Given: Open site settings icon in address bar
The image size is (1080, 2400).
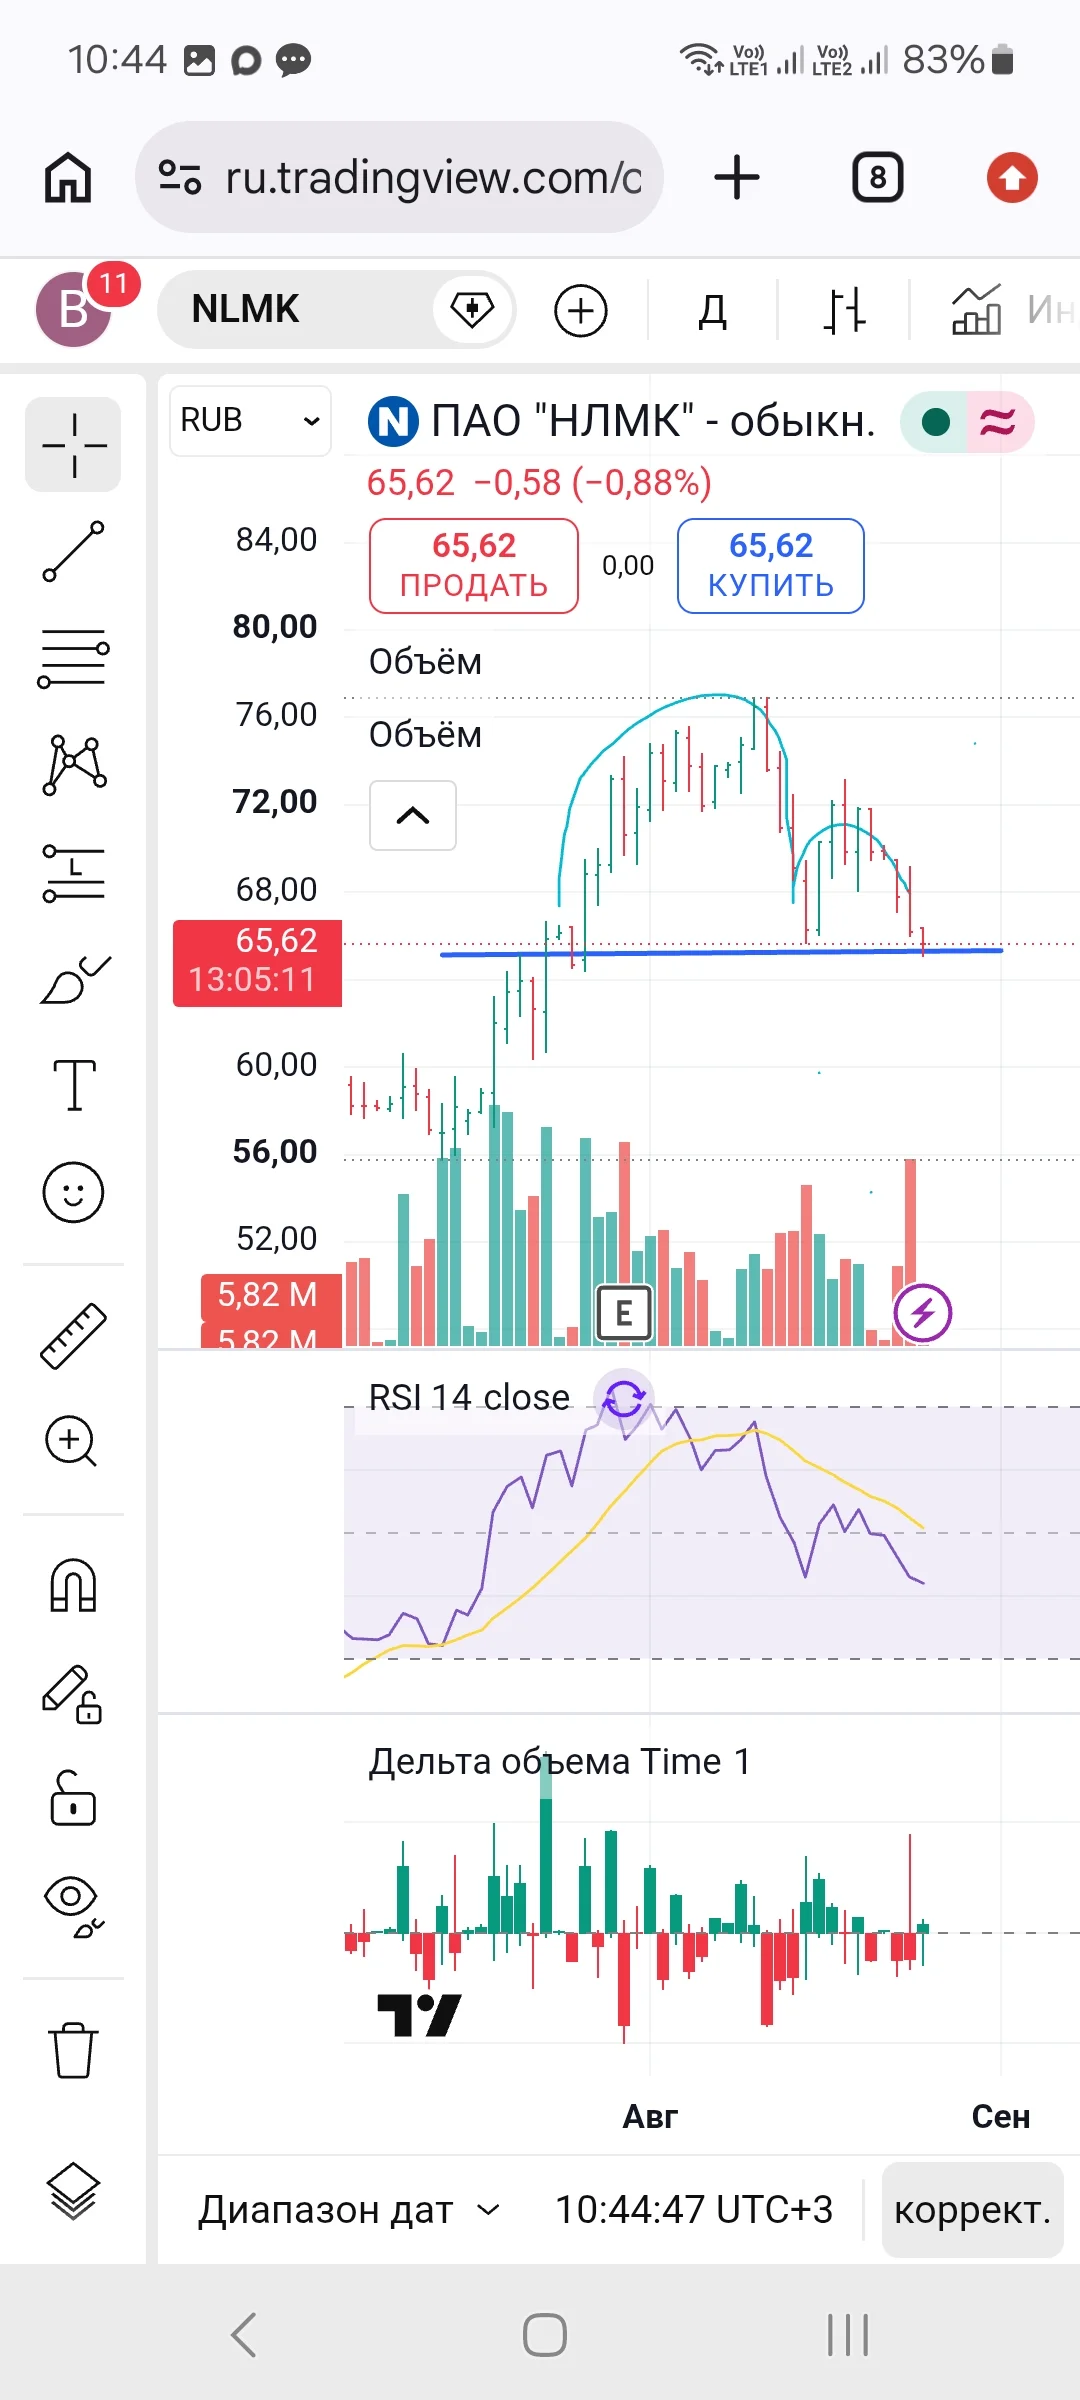Looking at the screenshot, I should 180,177.
